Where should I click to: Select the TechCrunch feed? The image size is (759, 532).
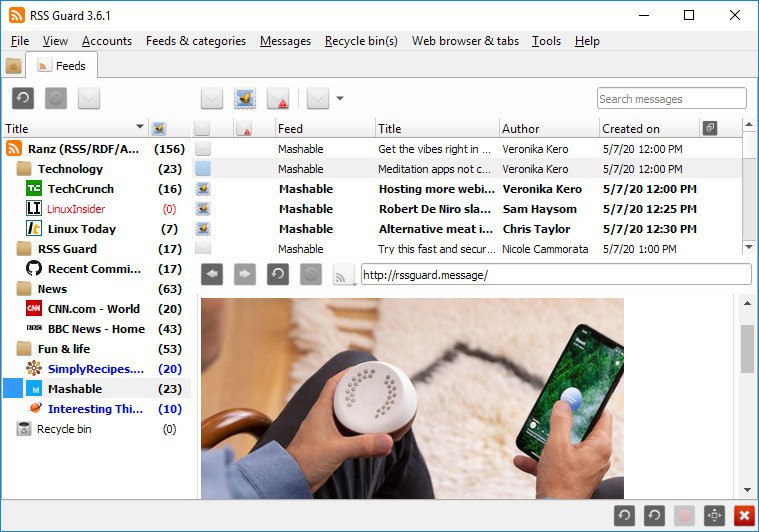pyautogui.click(x=80, y=189)
